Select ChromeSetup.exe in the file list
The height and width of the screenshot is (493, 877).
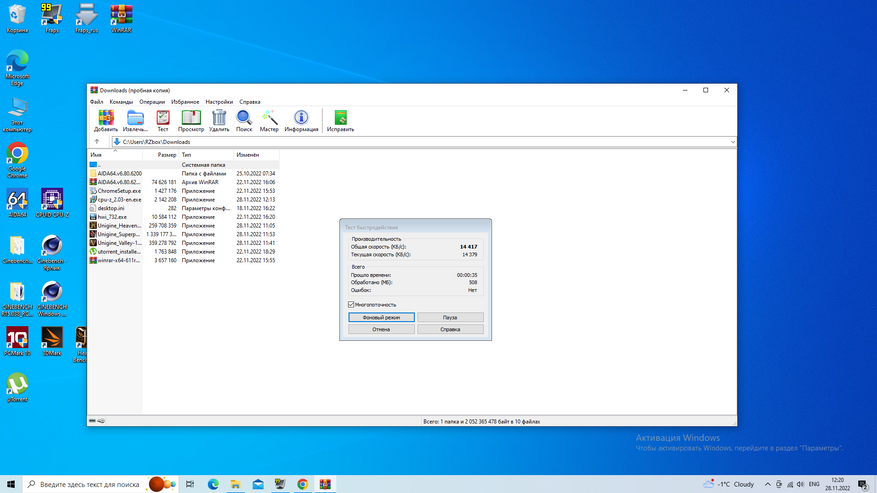click(x=120, y=190)
